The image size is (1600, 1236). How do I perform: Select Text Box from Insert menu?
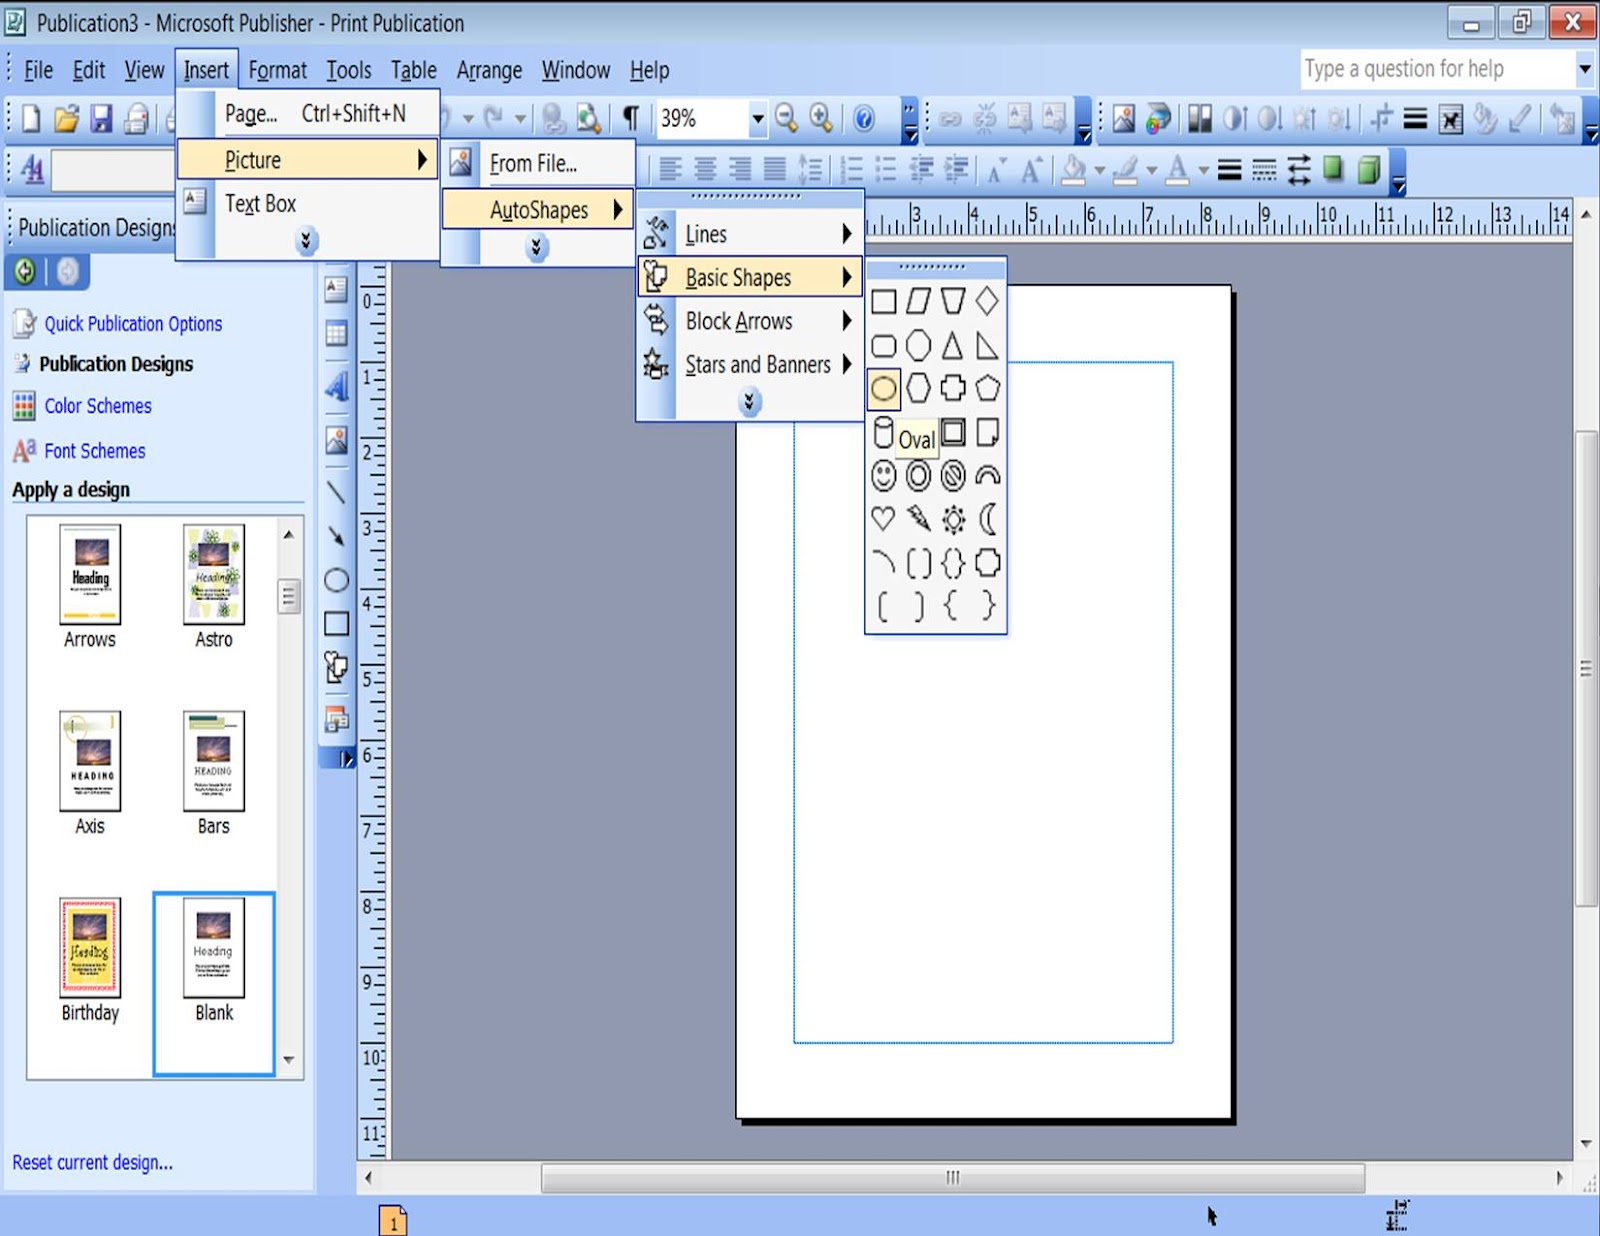(308, 204)
